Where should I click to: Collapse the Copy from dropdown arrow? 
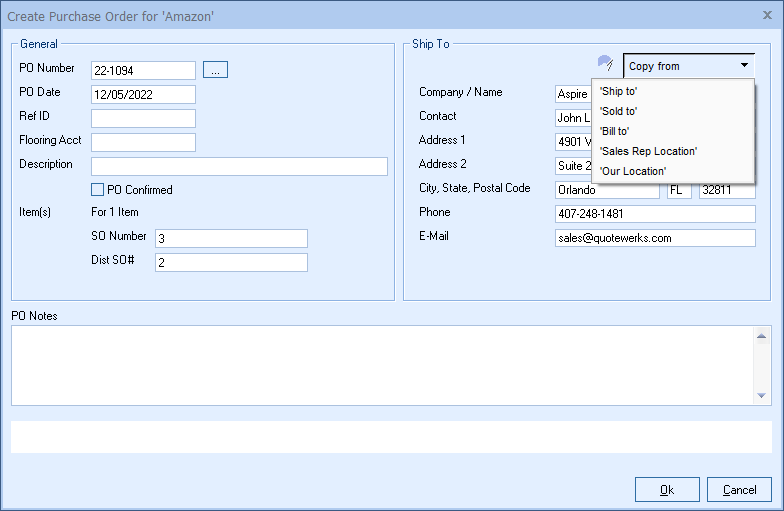(x=744, y=66)
